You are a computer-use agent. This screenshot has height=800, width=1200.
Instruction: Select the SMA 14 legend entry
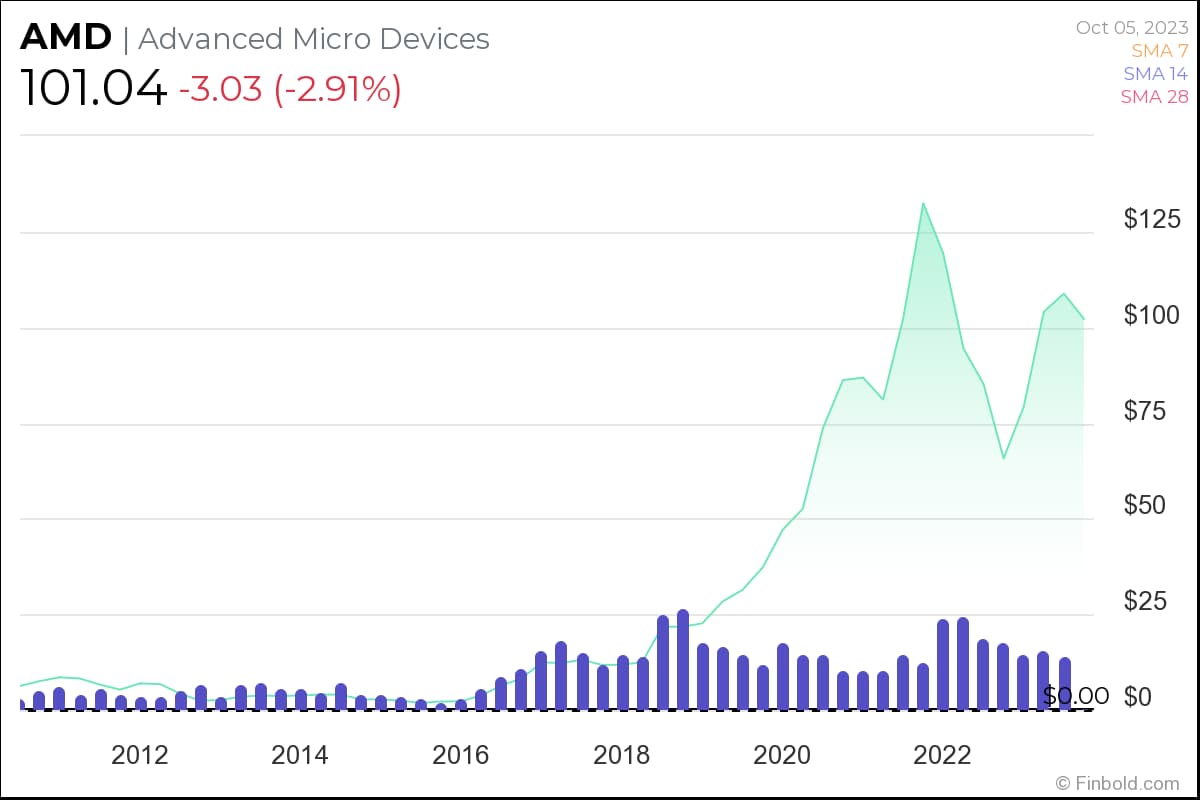[1156, 73]
